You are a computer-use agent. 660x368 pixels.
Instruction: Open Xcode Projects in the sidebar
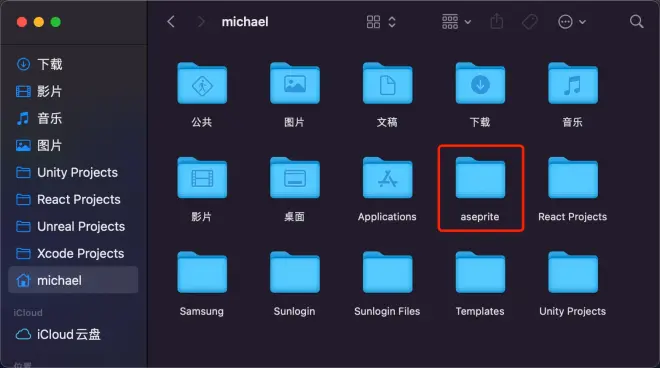pos(73,253)
